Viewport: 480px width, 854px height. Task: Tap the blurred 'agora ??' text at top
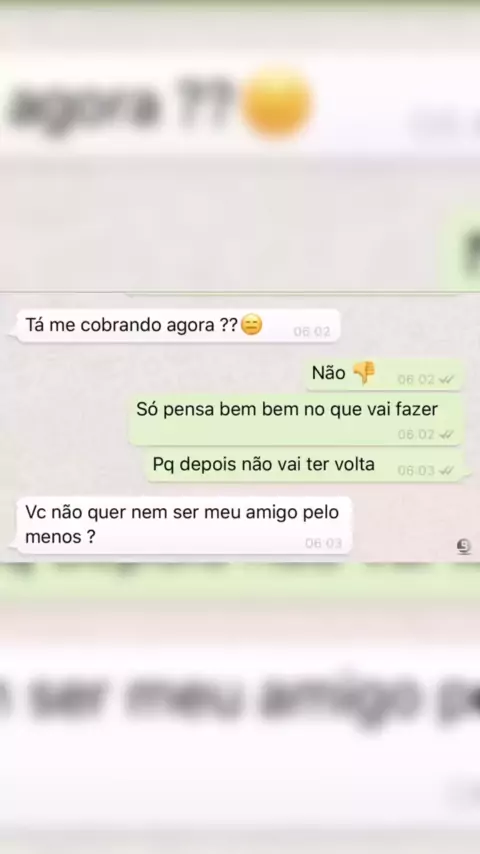point(120,105)
